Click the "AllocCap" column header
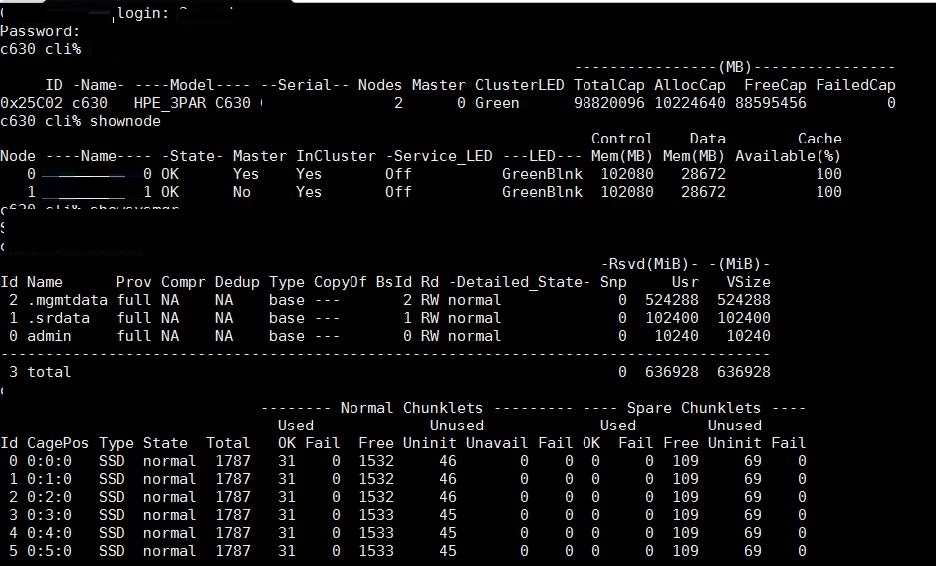The image size is (936, 566). click(x=690, y=85)
